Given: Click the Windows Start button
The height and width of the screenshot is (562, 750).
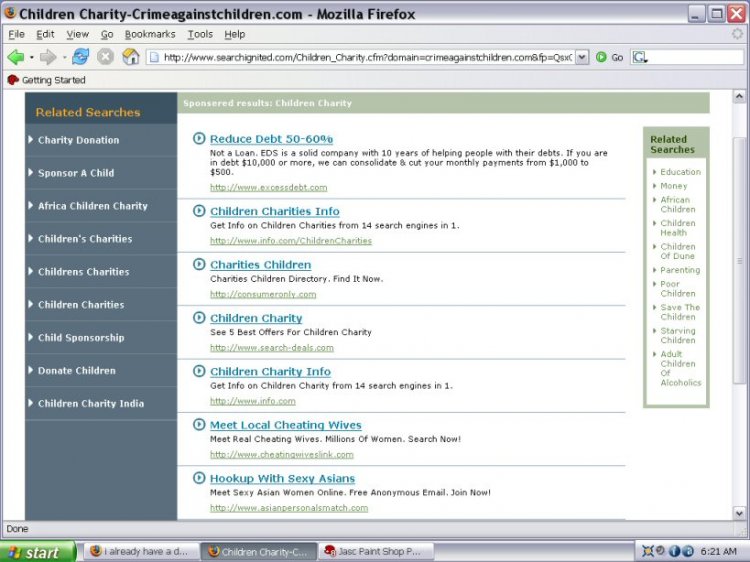Looking at the screenshot, I should tap(38, 552).
